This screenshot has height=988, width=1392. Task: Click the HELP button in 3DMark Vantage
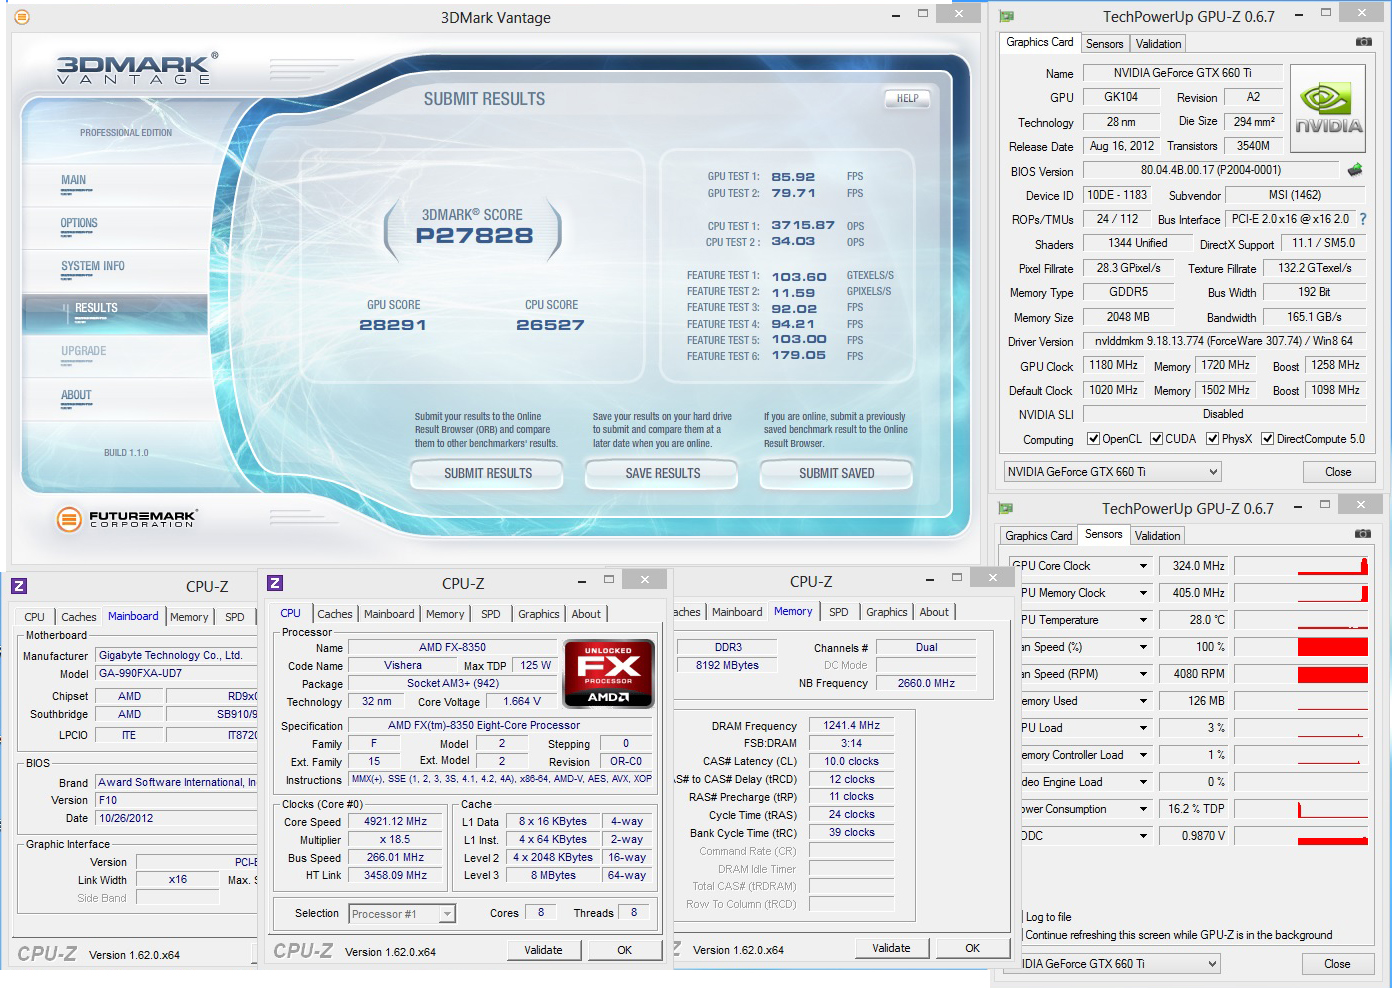pyautogui.click(x=907, y=98)
